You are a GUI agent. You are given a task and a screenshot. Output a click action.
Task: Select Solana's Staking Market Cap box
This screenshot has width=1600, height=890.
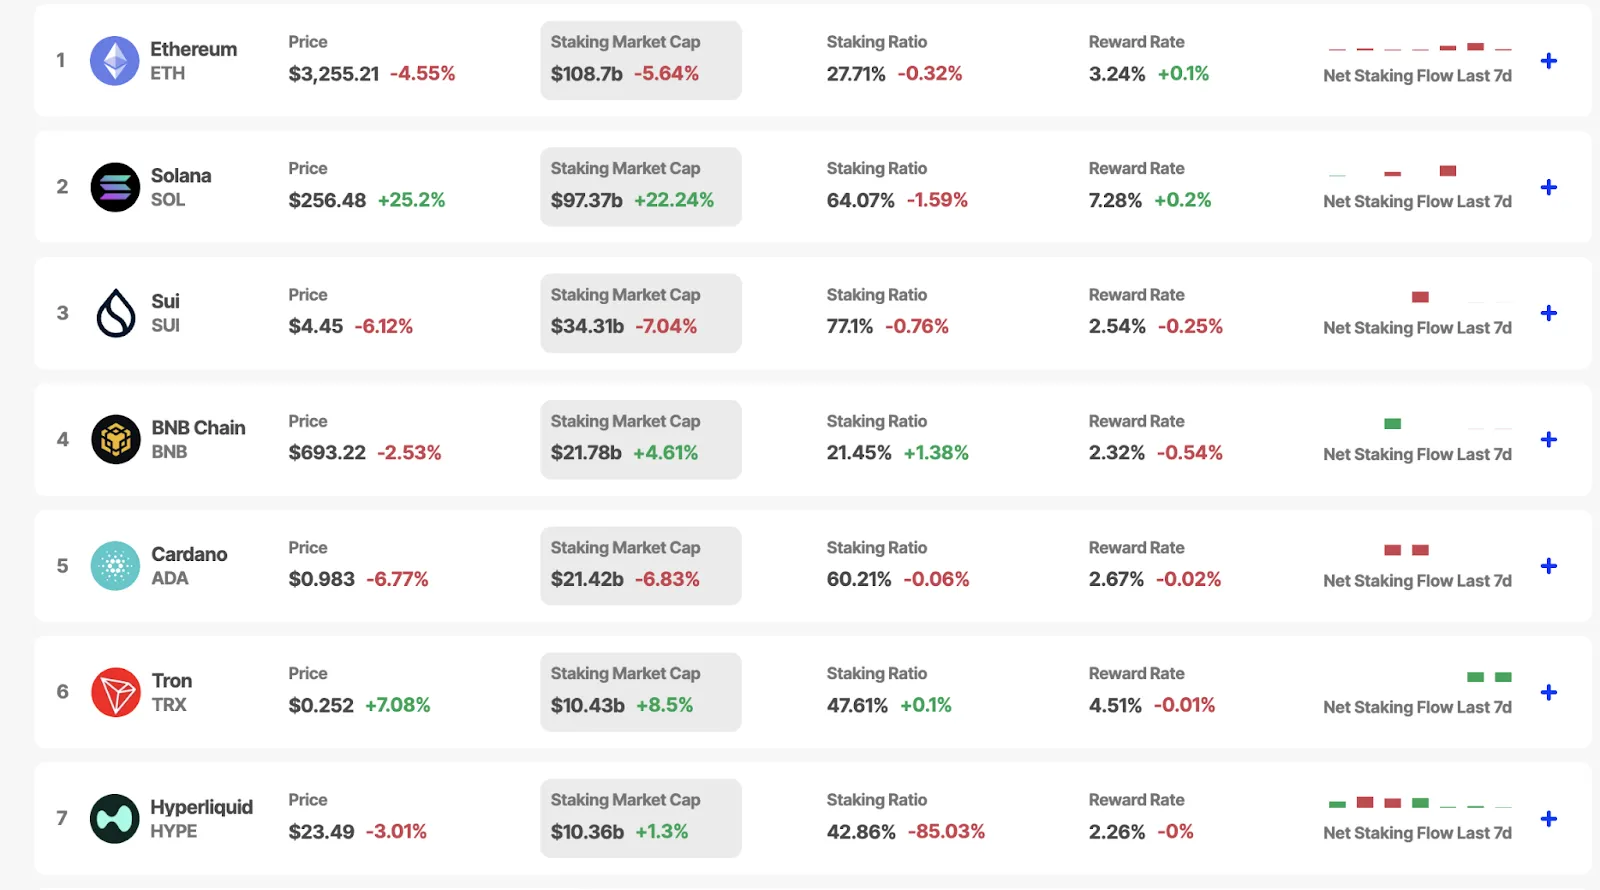pyautogui.click(x=641, y=187)
